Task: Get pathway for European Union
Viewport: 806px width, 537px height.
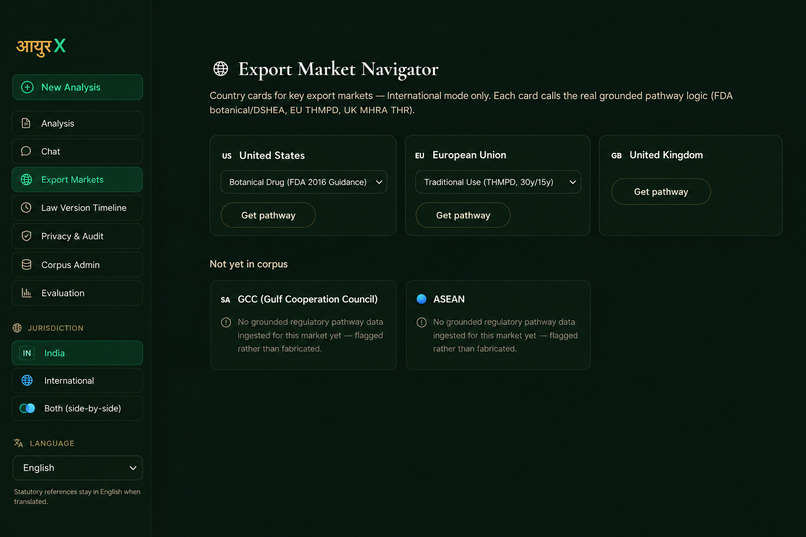Action: tap(463, 215)
